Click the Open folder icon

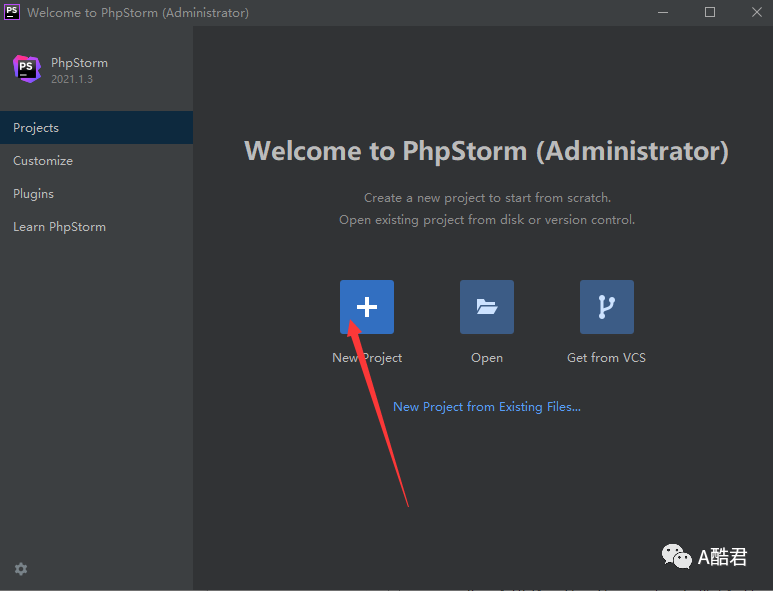tap(487, 307)
